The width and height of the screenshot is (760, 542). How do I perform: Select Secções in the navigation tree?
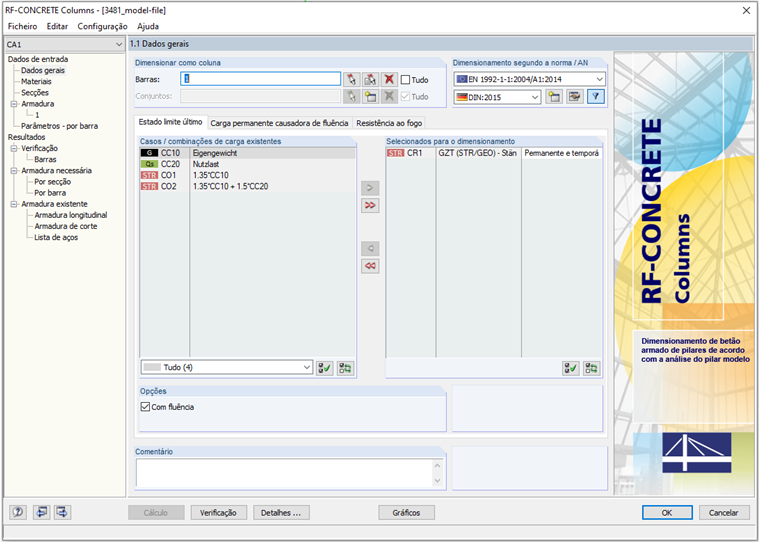pyautogui.click(x=35, y=93)
